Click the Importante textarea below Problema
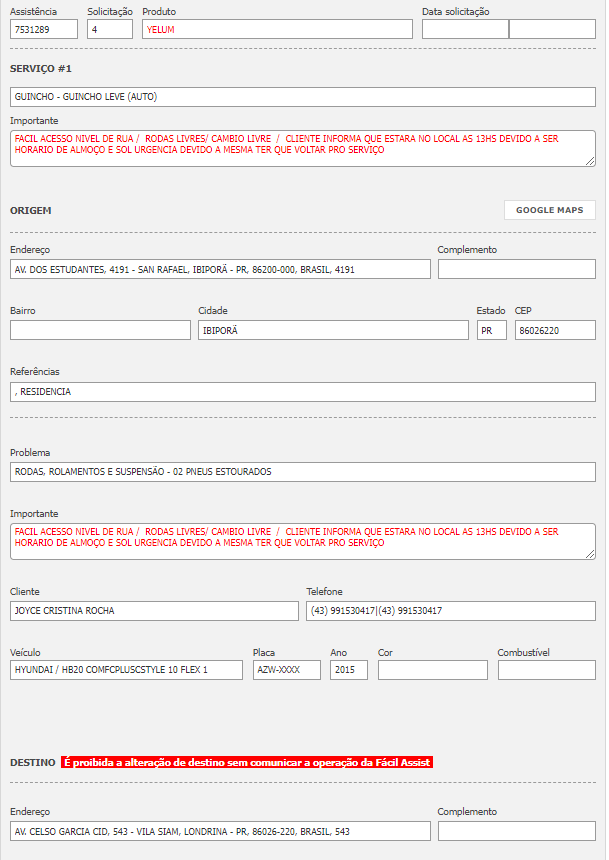The height and width of the screenshot is (860, 609). coord(303,541)
